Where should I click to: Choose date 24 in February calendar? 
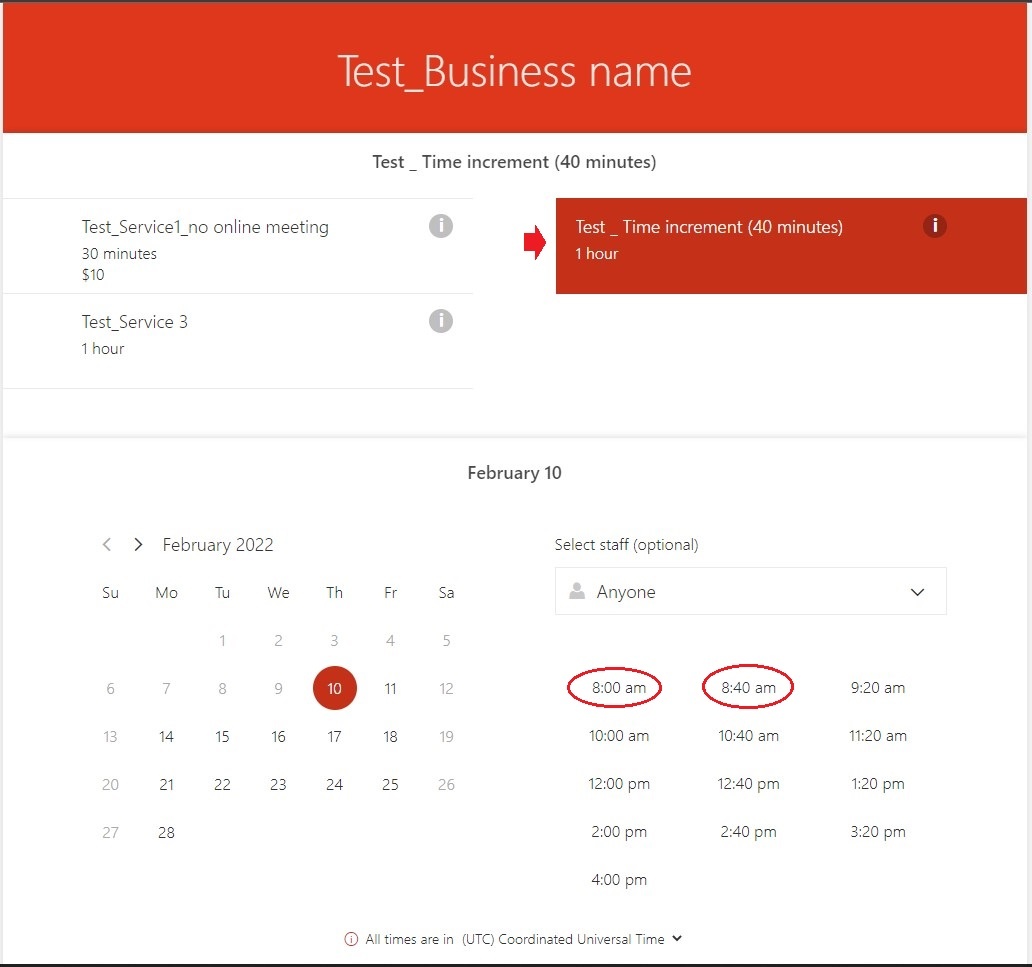[334, 785]
